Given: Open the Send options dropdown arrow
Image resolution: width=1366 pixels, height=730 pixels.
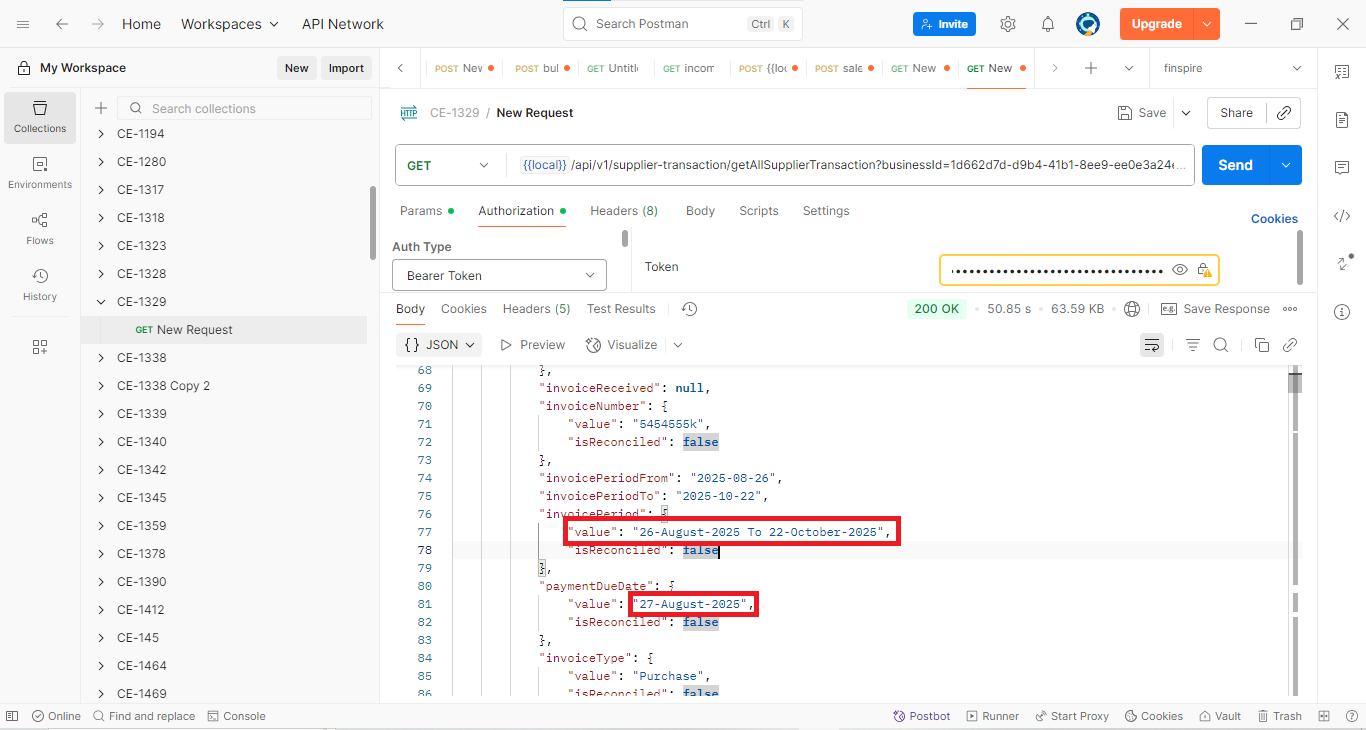Looking at the screenshot, I should pos(1285,165).
